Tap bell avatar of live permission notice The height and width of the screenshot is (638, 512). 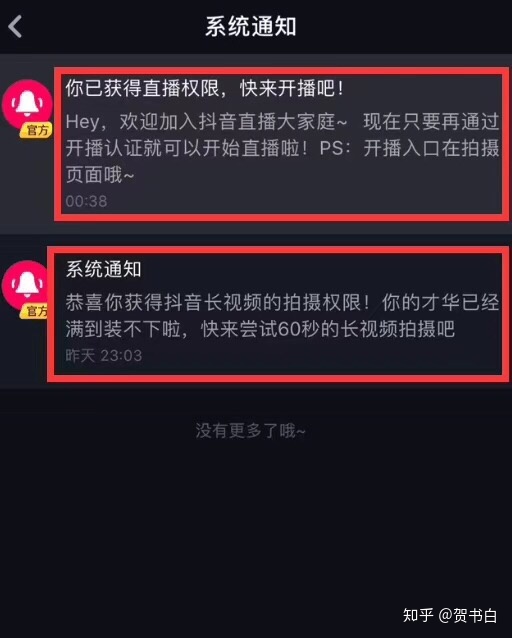[28, 105]
